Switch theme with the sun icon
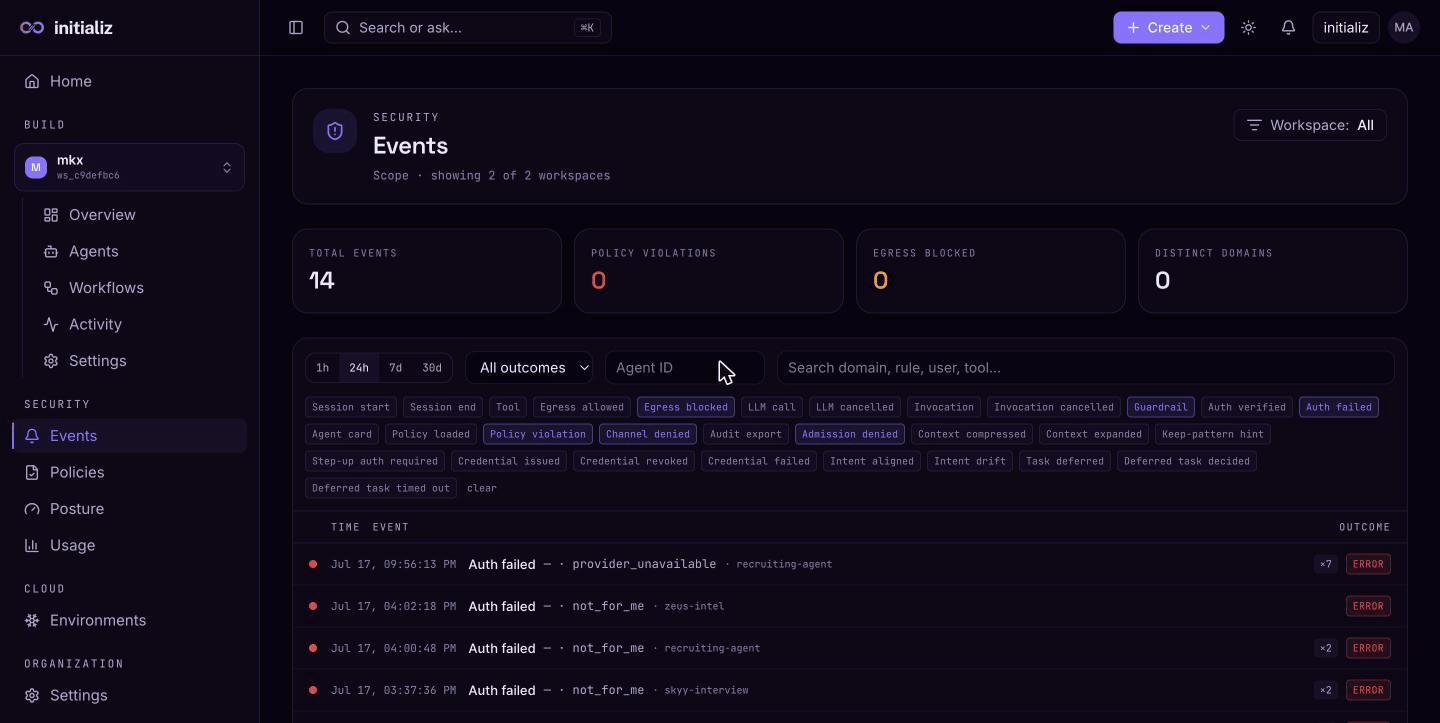This screenshot has height=723, width=1440. coord(1248,28)
